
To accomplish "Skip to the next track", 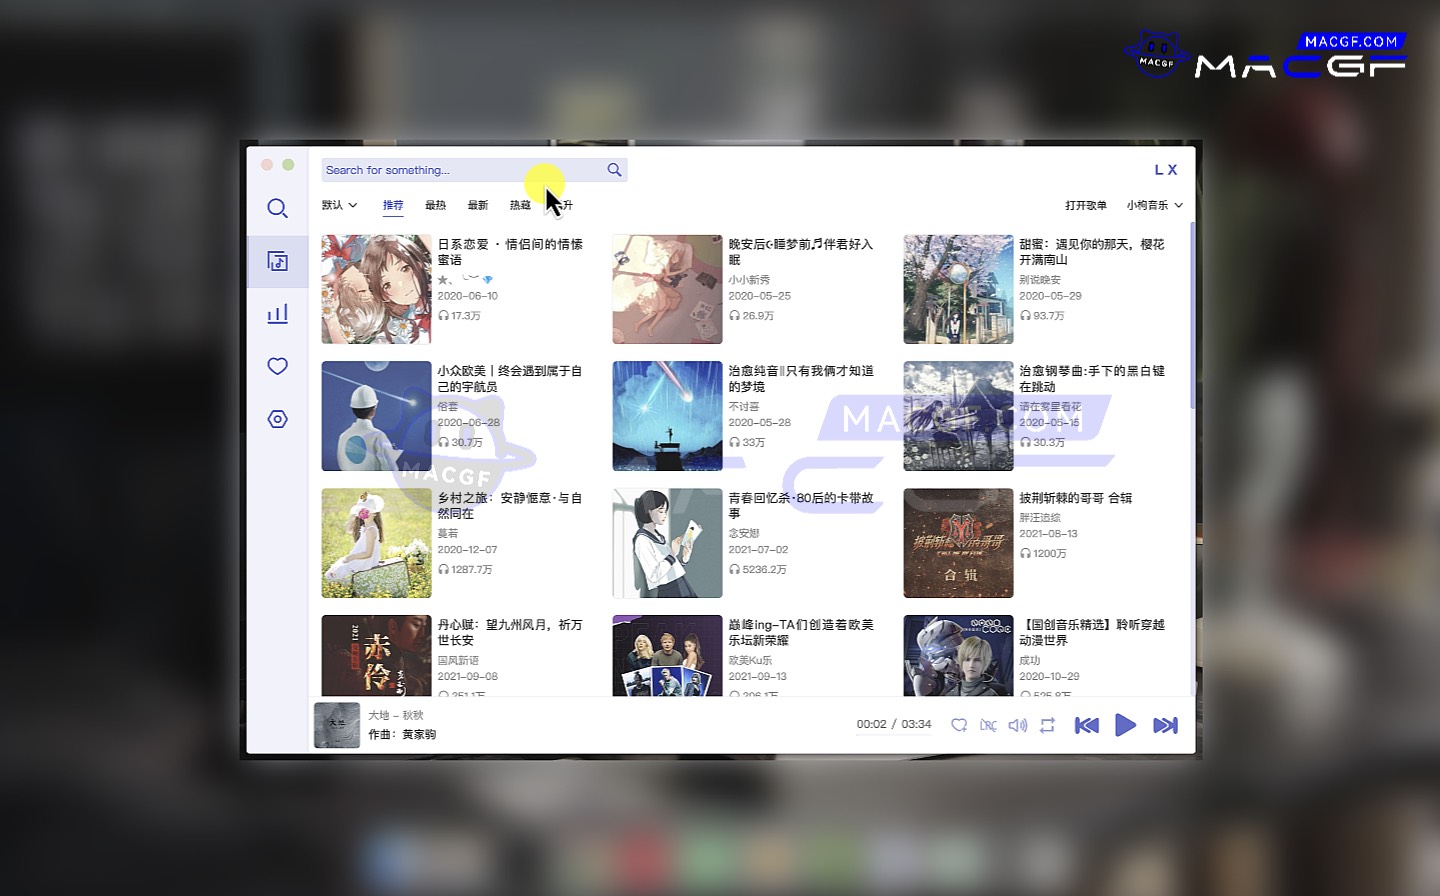I will click(1165, 725).
